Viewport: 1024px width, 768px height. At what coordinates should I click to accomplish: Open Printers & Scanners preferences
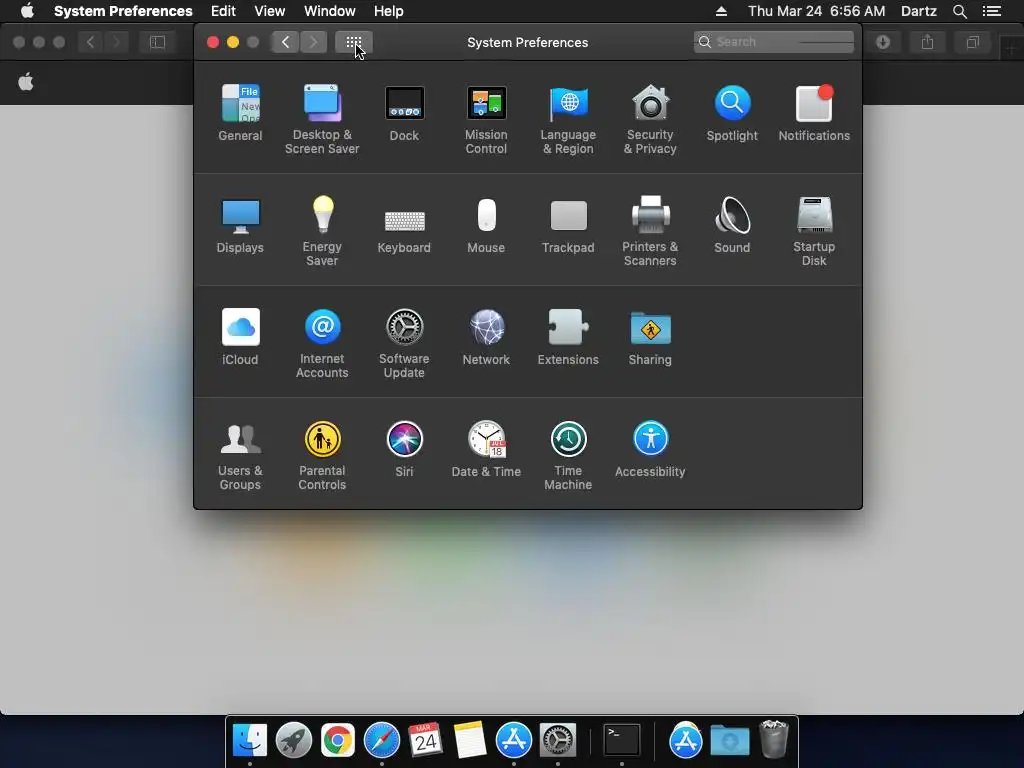650,231
